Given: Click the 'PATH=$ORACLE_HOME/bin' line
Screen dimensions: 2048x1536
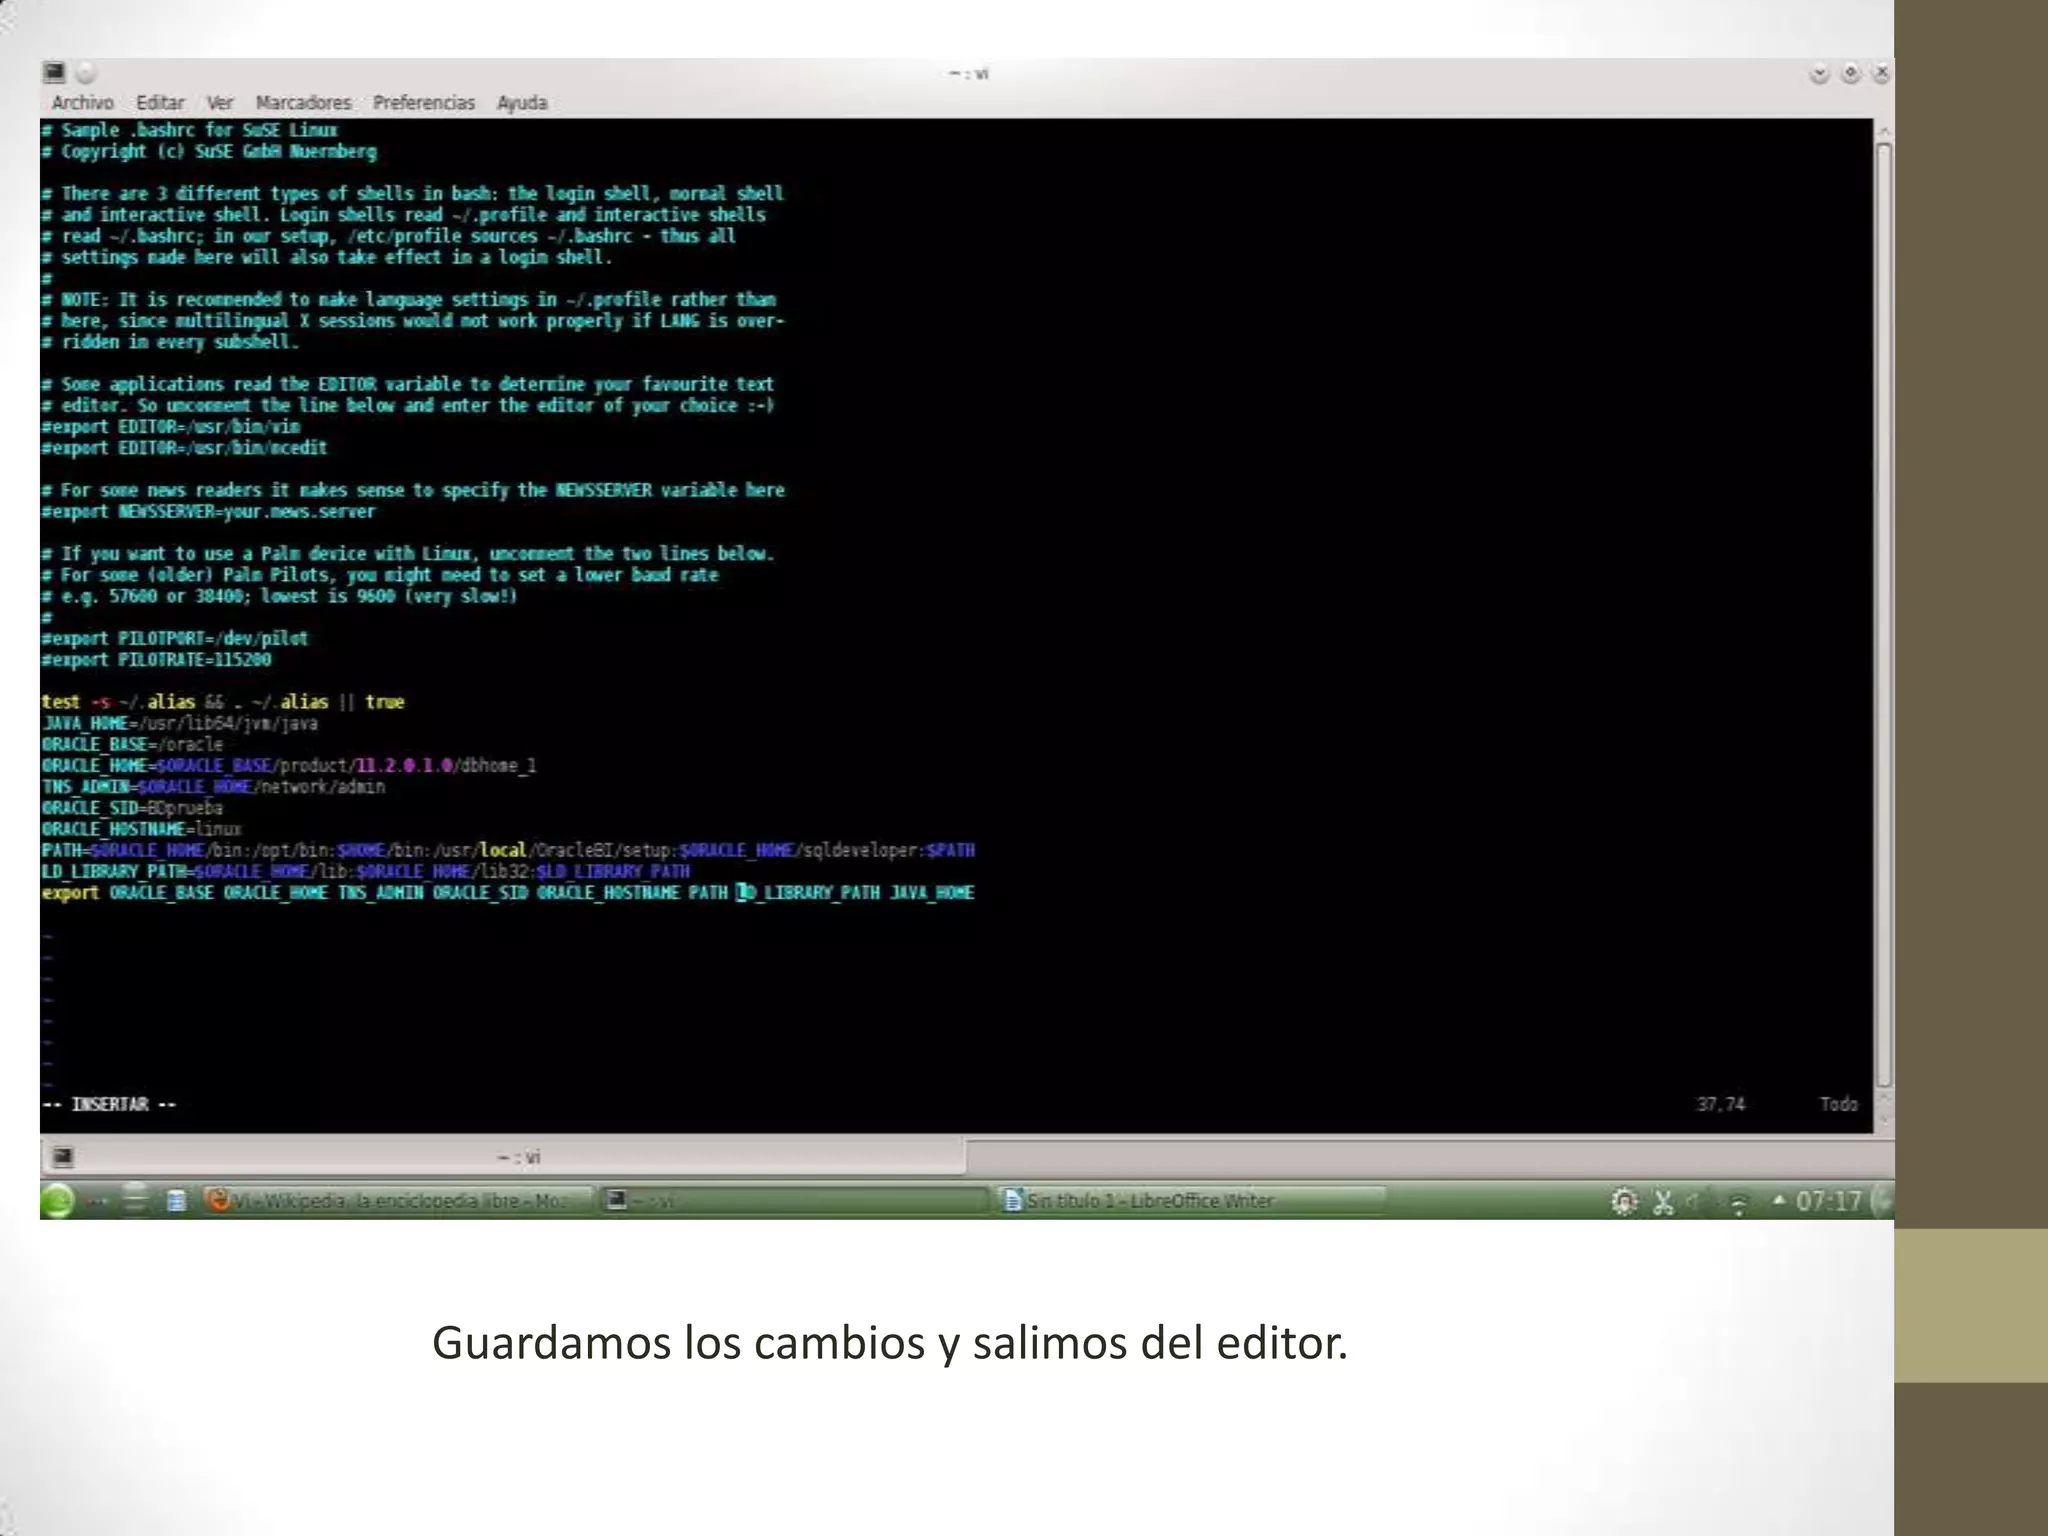Looking at the screenshot, I should coord(508,850).
